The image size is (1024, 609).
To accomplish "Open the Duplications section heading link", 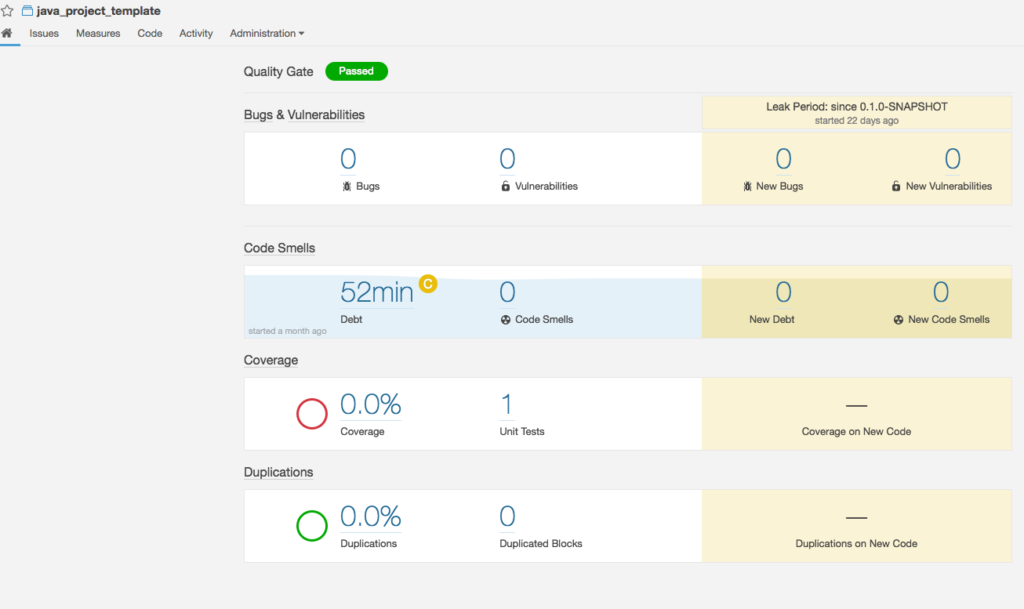I will (278, 473).
